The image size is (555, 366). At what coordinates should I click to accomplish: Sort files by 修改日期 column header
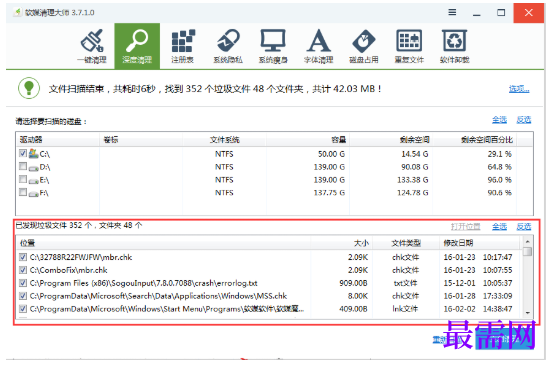point(479,243)
